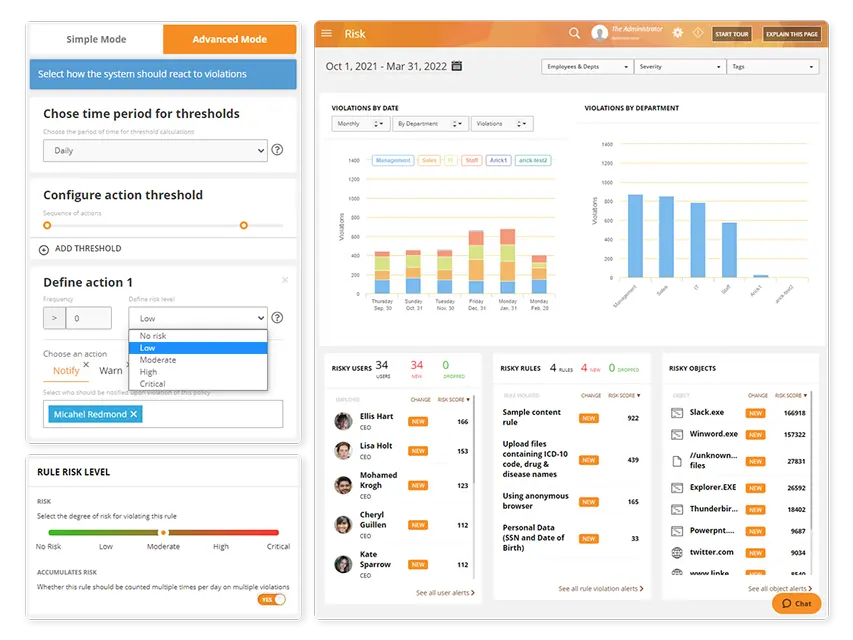The image size is (853, 640).
Task: Open the frequency operator selector
Action: (x=54, y=318)
